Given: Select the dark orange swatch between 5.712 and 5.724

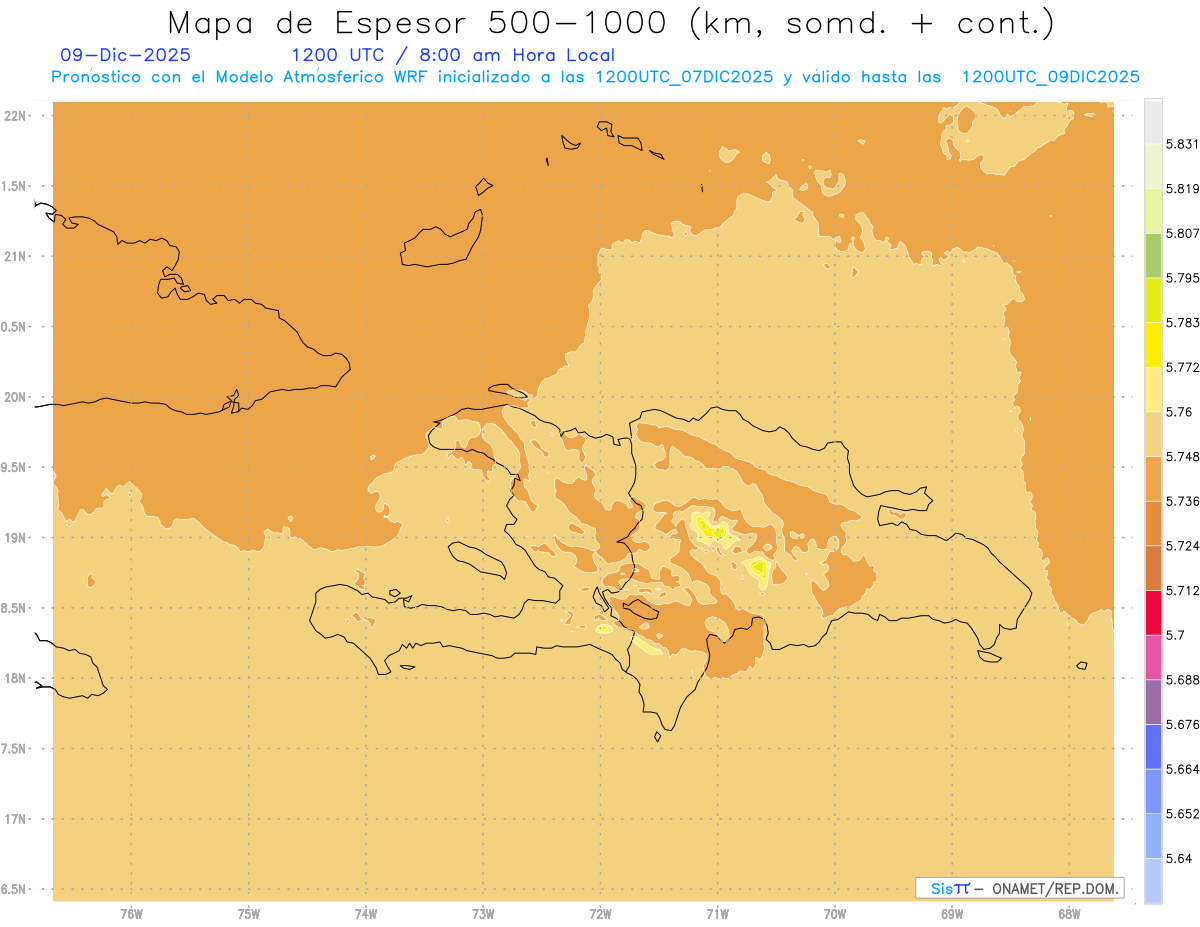Looking at the screenshot, I should click(x=1153, y=568).
